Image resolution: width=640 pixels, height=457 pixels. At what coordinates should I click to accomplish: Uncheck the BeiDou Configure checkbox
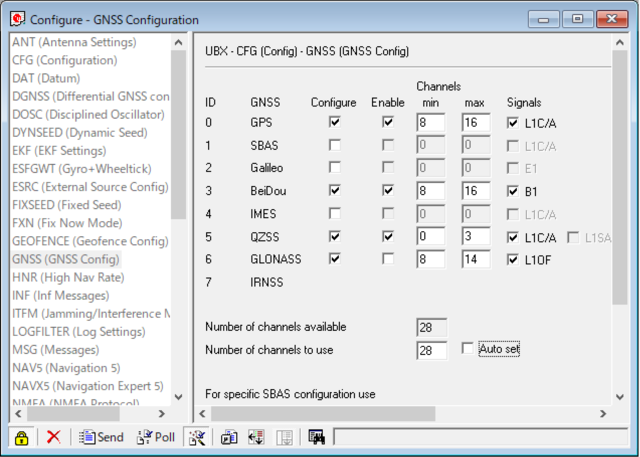(x=335, y=191)
